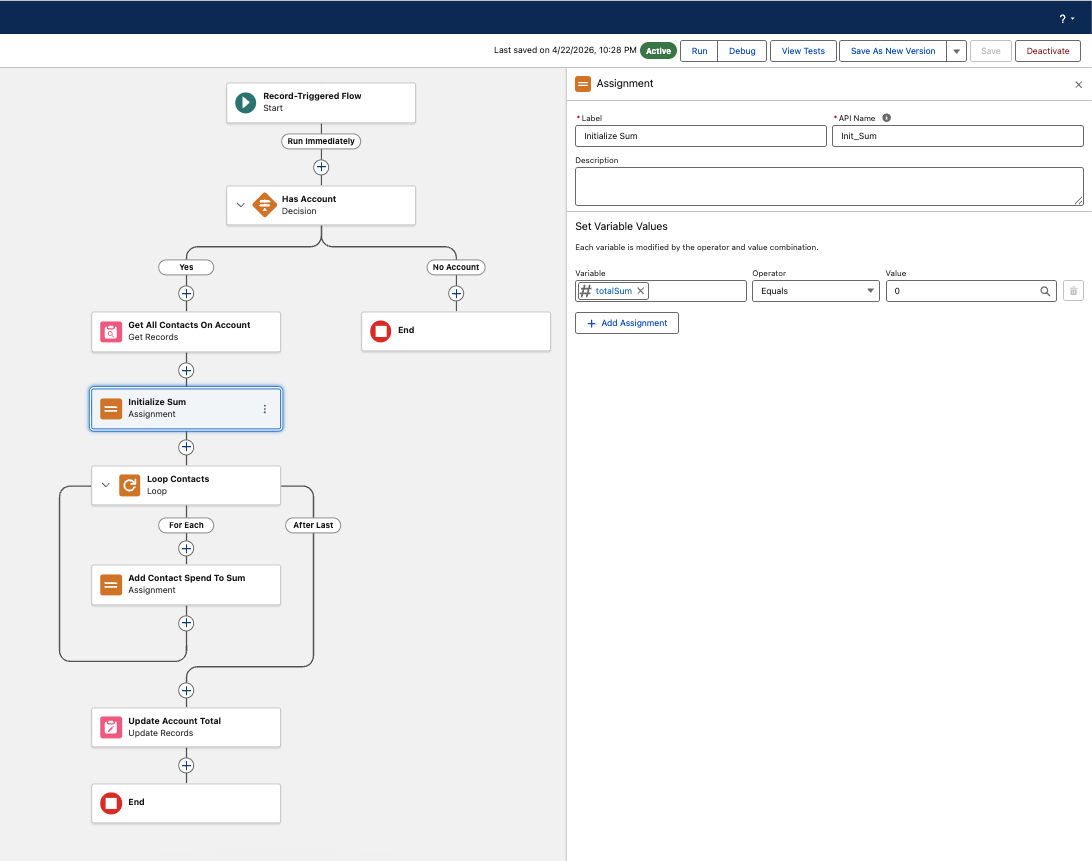This screenshot has height=861, width=1092.
Task: Select the Update Account Total node text
Action: click(174, 721)
